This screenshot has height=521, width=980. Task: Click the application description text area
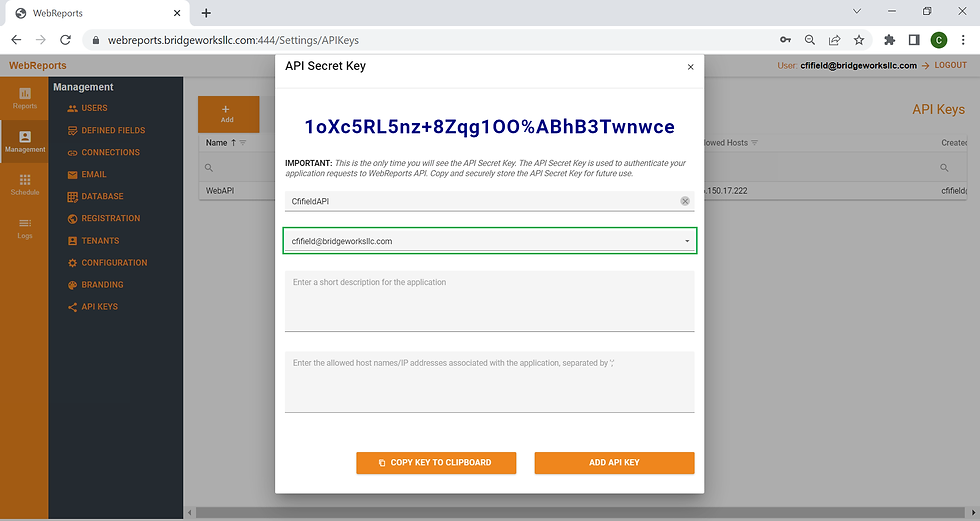[489, 300]
